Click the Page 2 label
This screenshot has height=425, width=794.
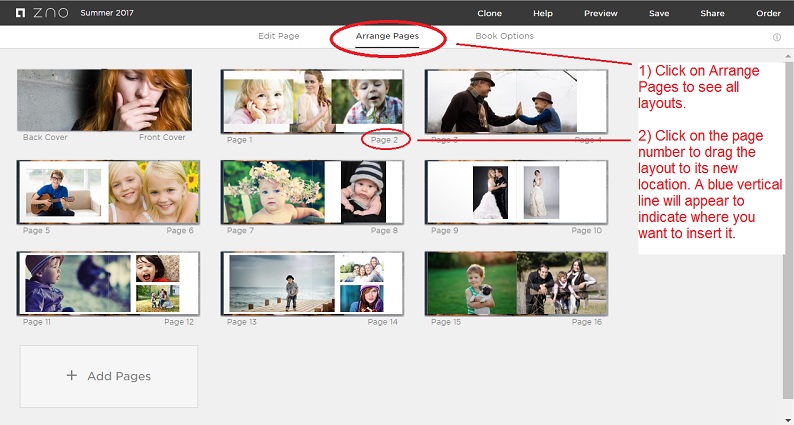point(384,140)
